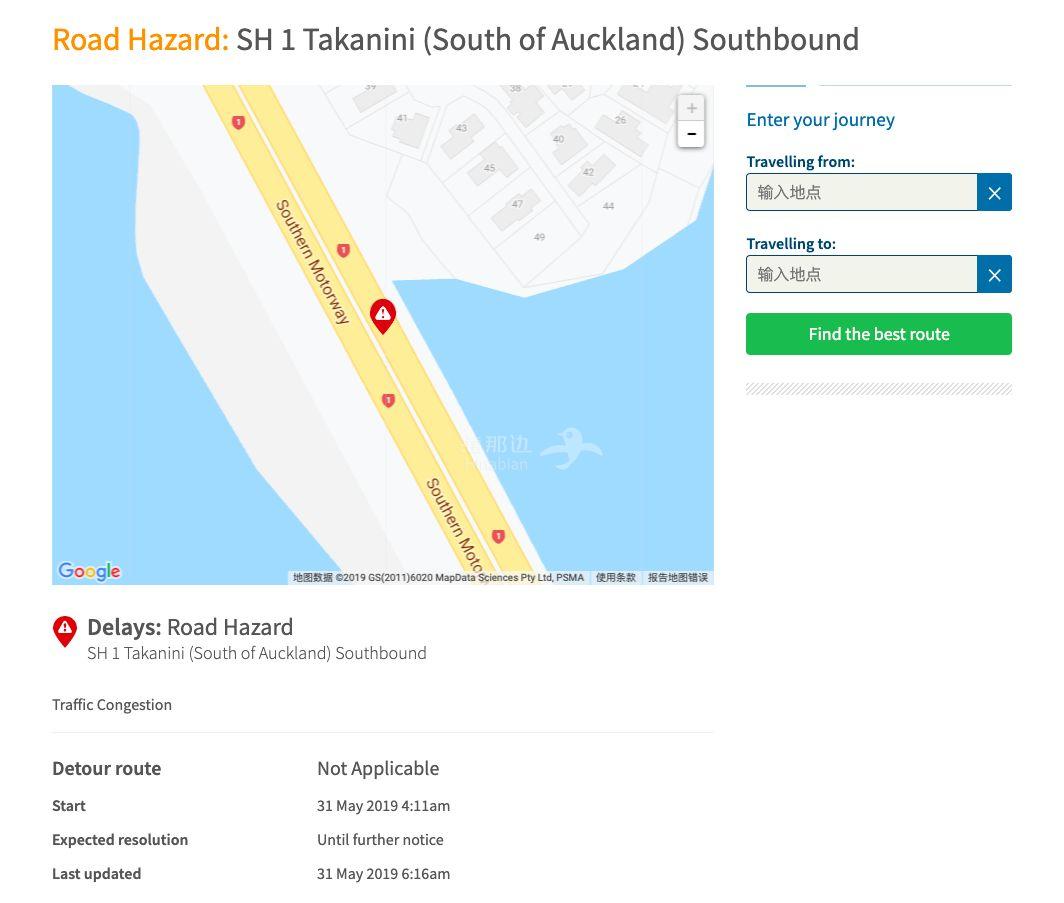Zoom in on the map

pos(691,108)
